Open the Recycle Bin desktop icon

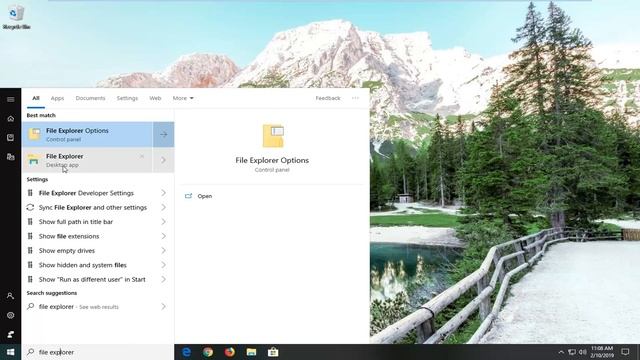[x=16, y=18]
